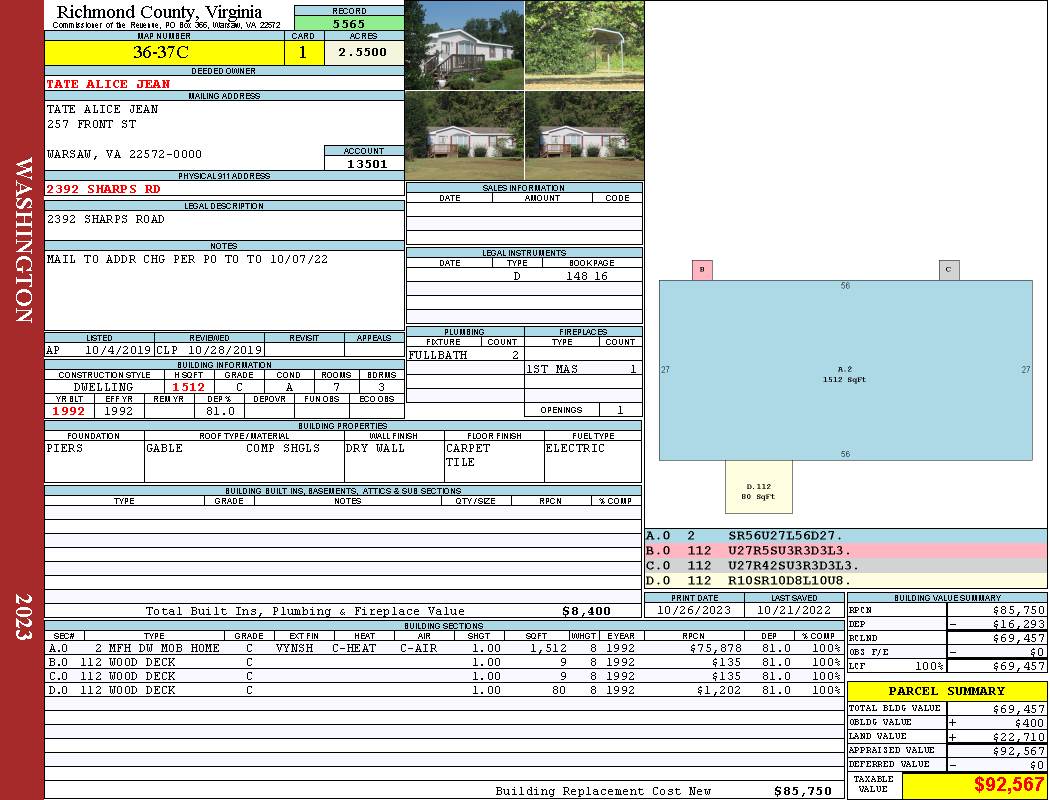Viewport: 1050px width, 800px height.
Task: Select the gray C deck box in sketch
Action: 949,270
